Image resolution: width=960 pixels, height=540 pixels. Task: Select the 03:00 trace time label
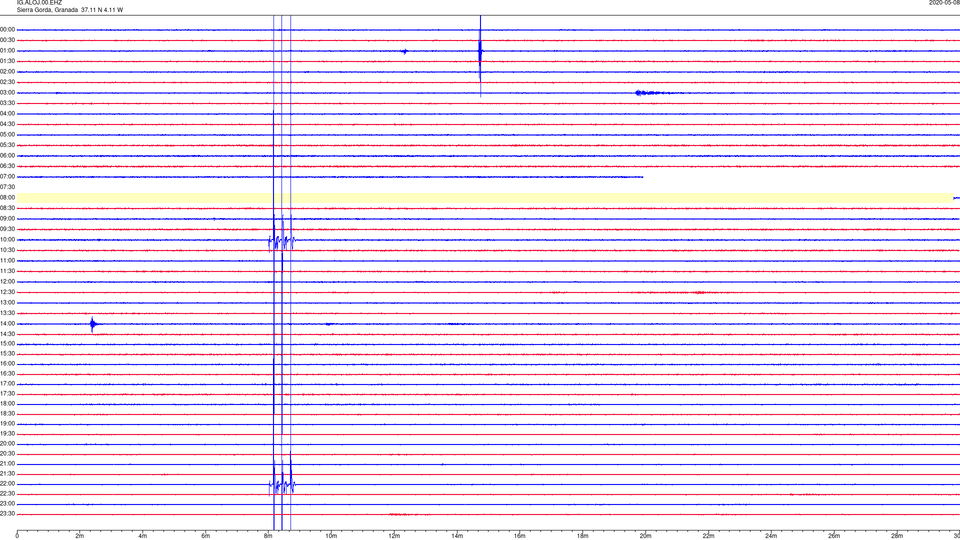(7, 92)
